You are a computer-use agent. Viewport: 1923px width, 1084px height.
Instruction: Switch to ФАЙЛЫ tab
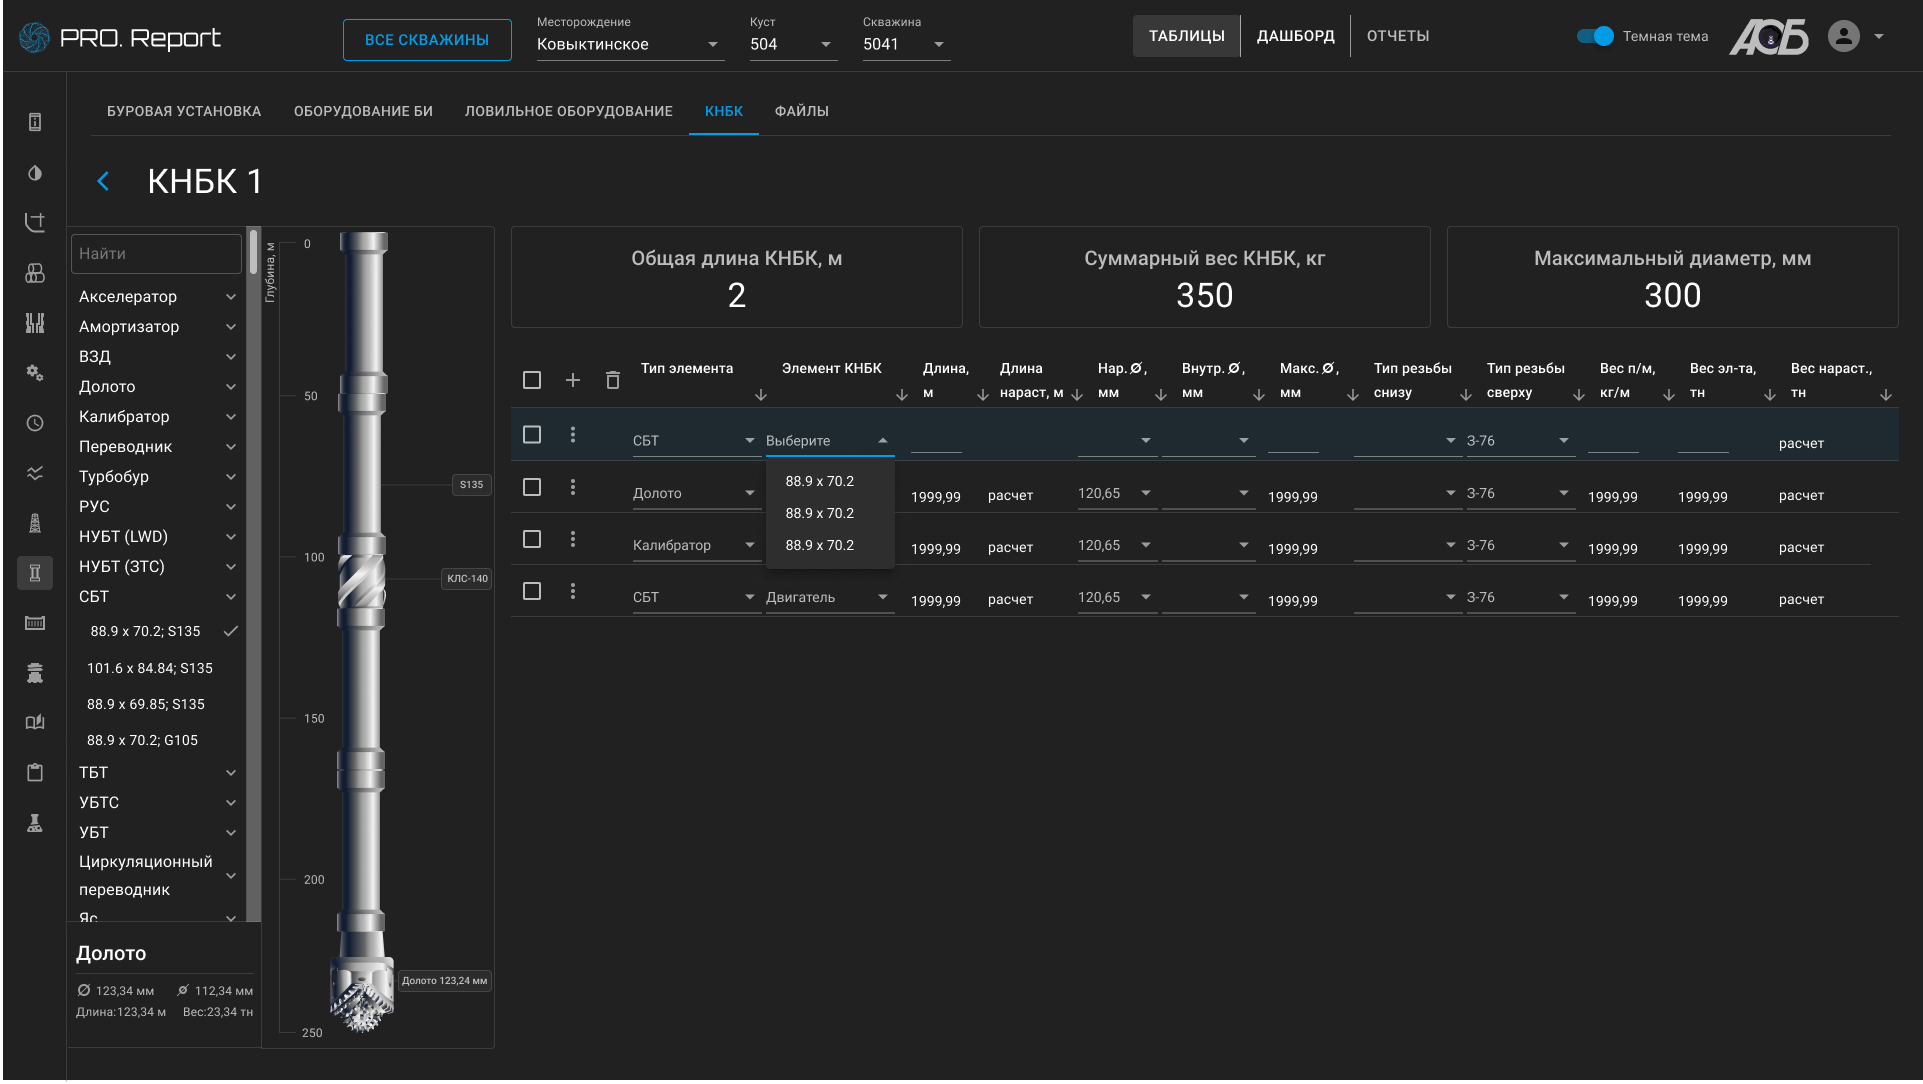801,111
